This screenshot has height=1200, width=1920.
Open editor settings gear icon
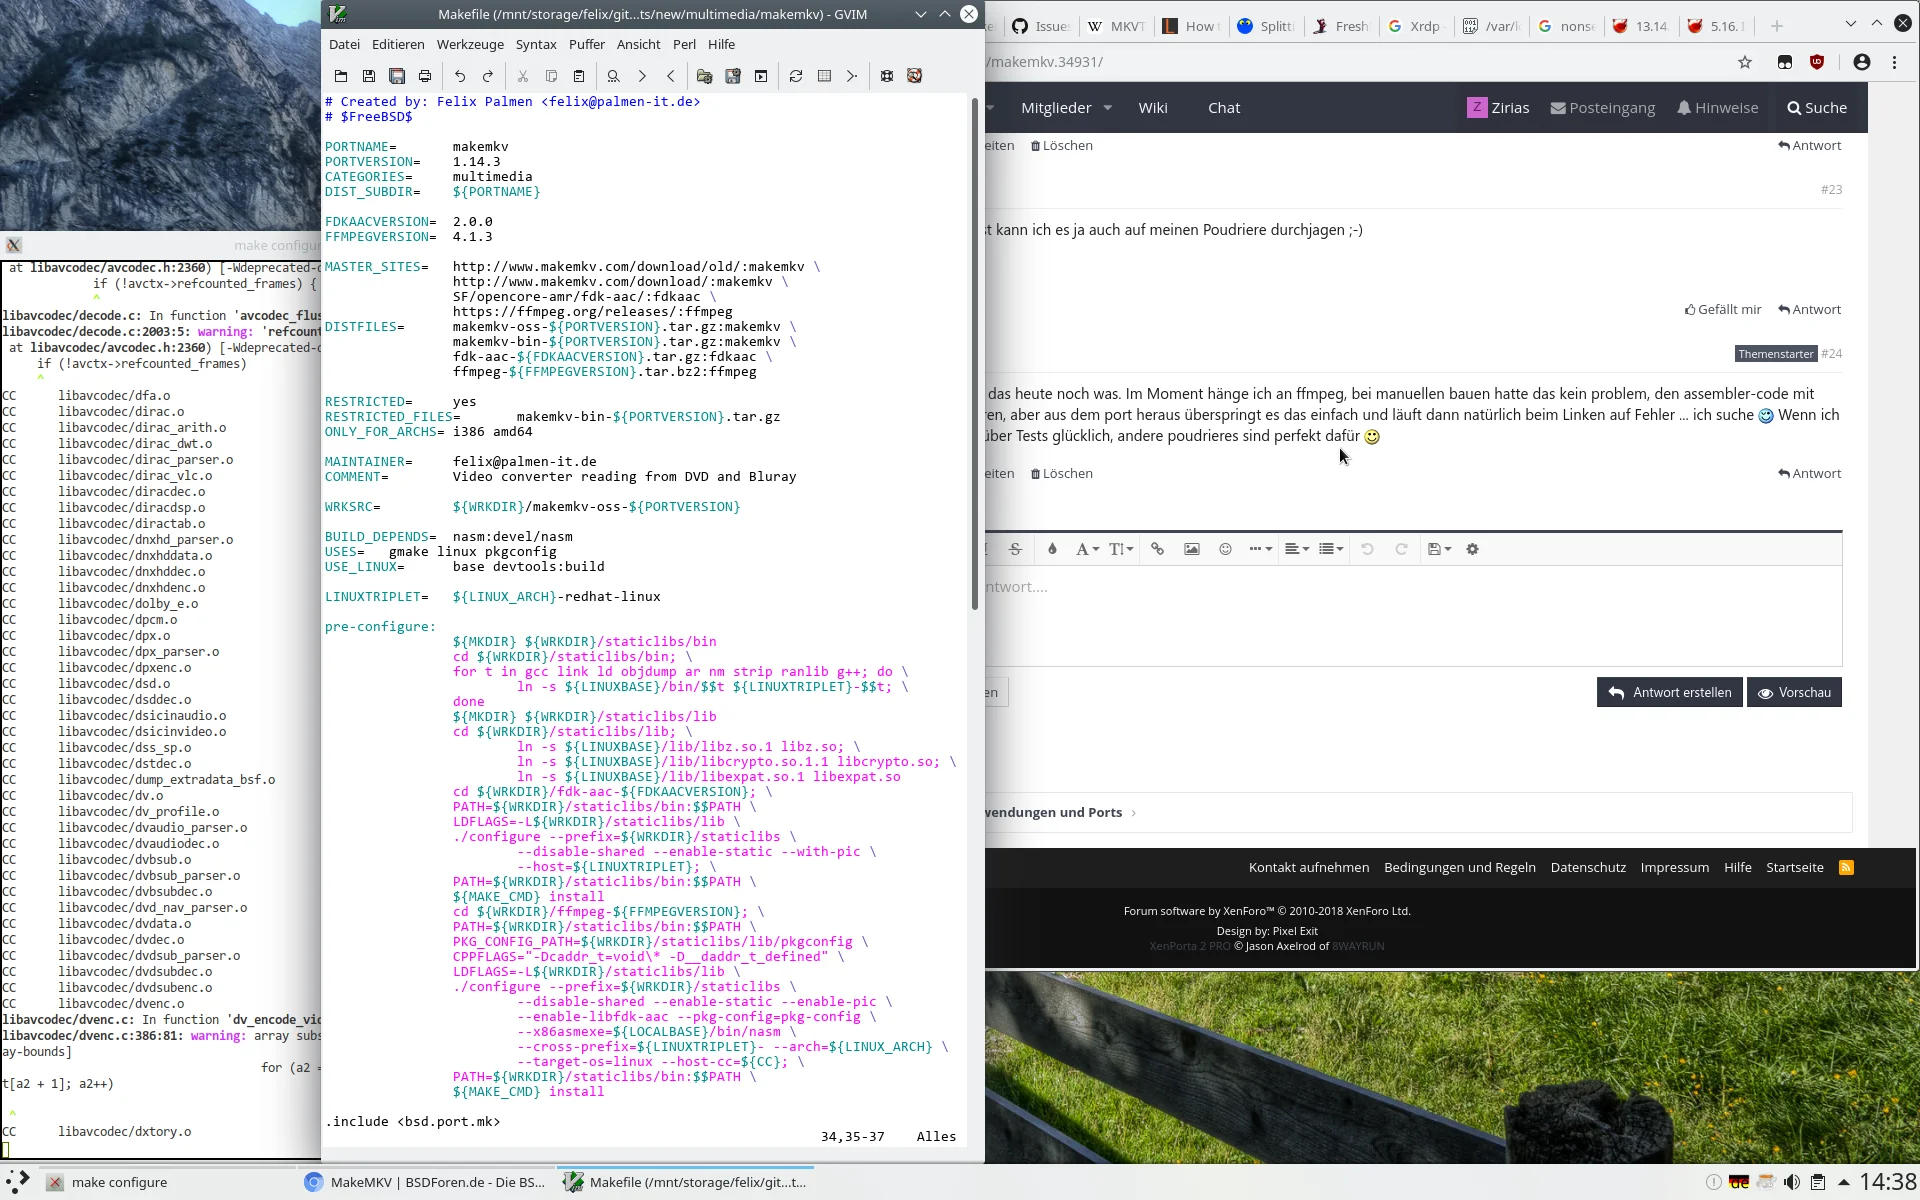1473,549
